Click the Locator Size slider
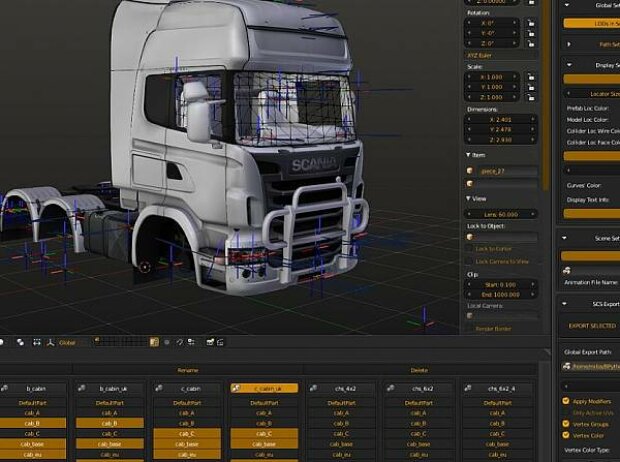Screen dimensions: 620x462 pyautogui.click(x=592, y=94)
